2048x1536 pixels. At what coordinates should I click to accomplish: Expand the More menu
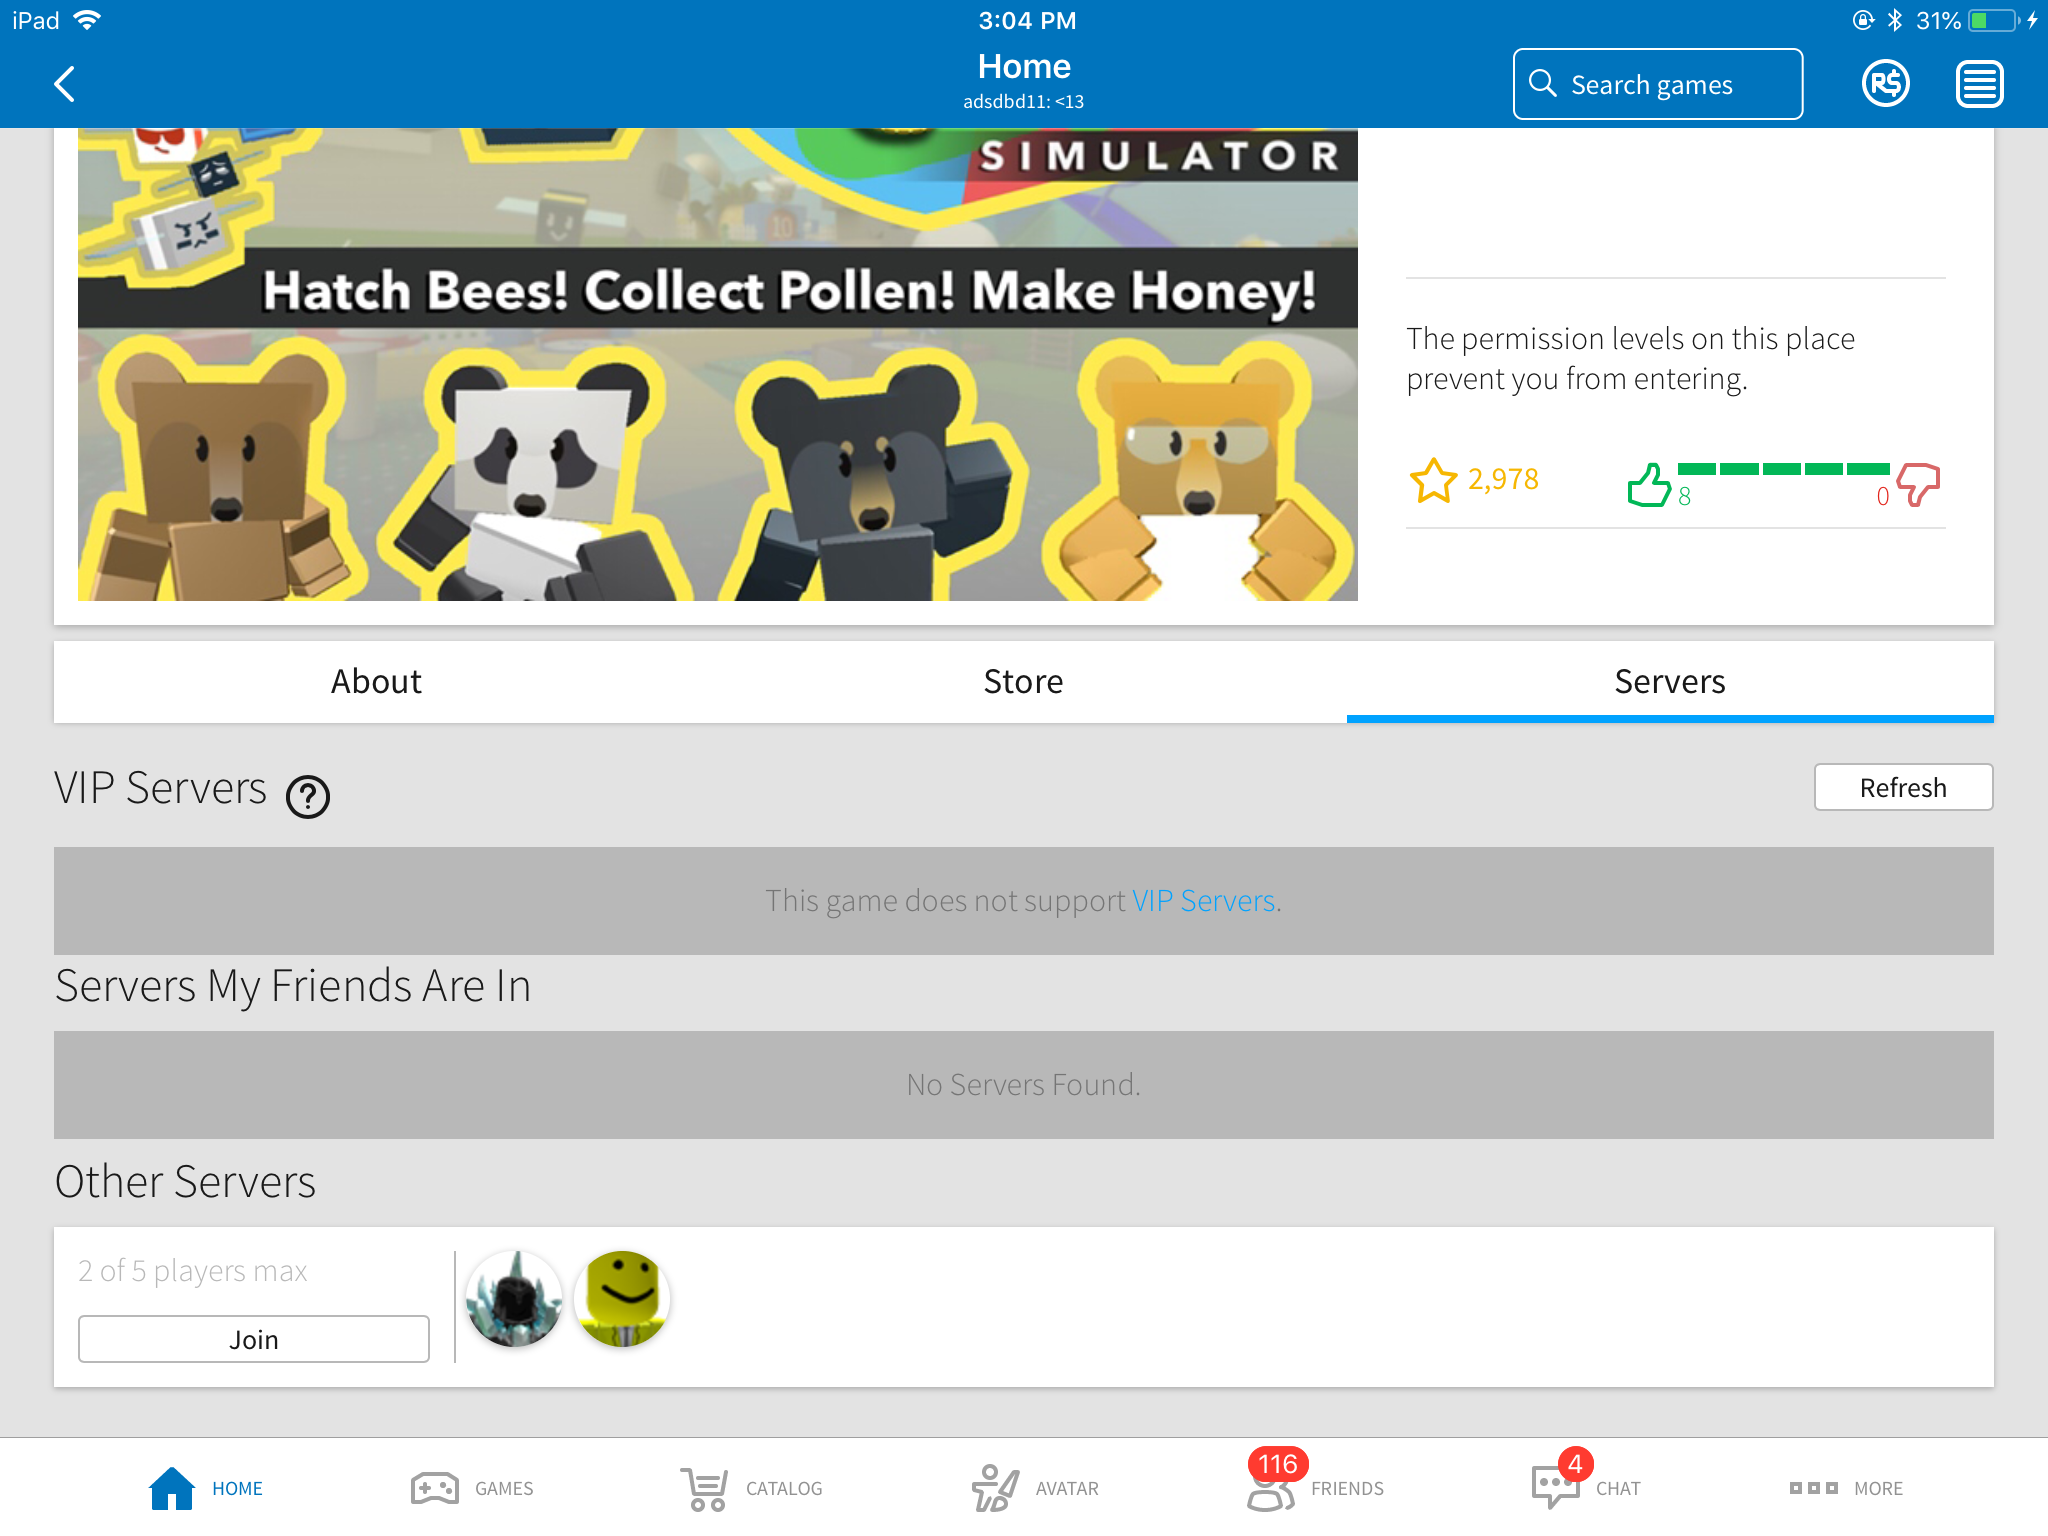[x=1846, y=1488]
